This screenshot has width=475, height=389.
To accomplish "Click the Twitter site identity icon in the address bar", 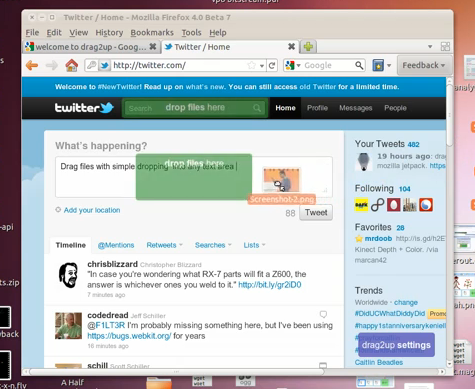I will (105, 65).
